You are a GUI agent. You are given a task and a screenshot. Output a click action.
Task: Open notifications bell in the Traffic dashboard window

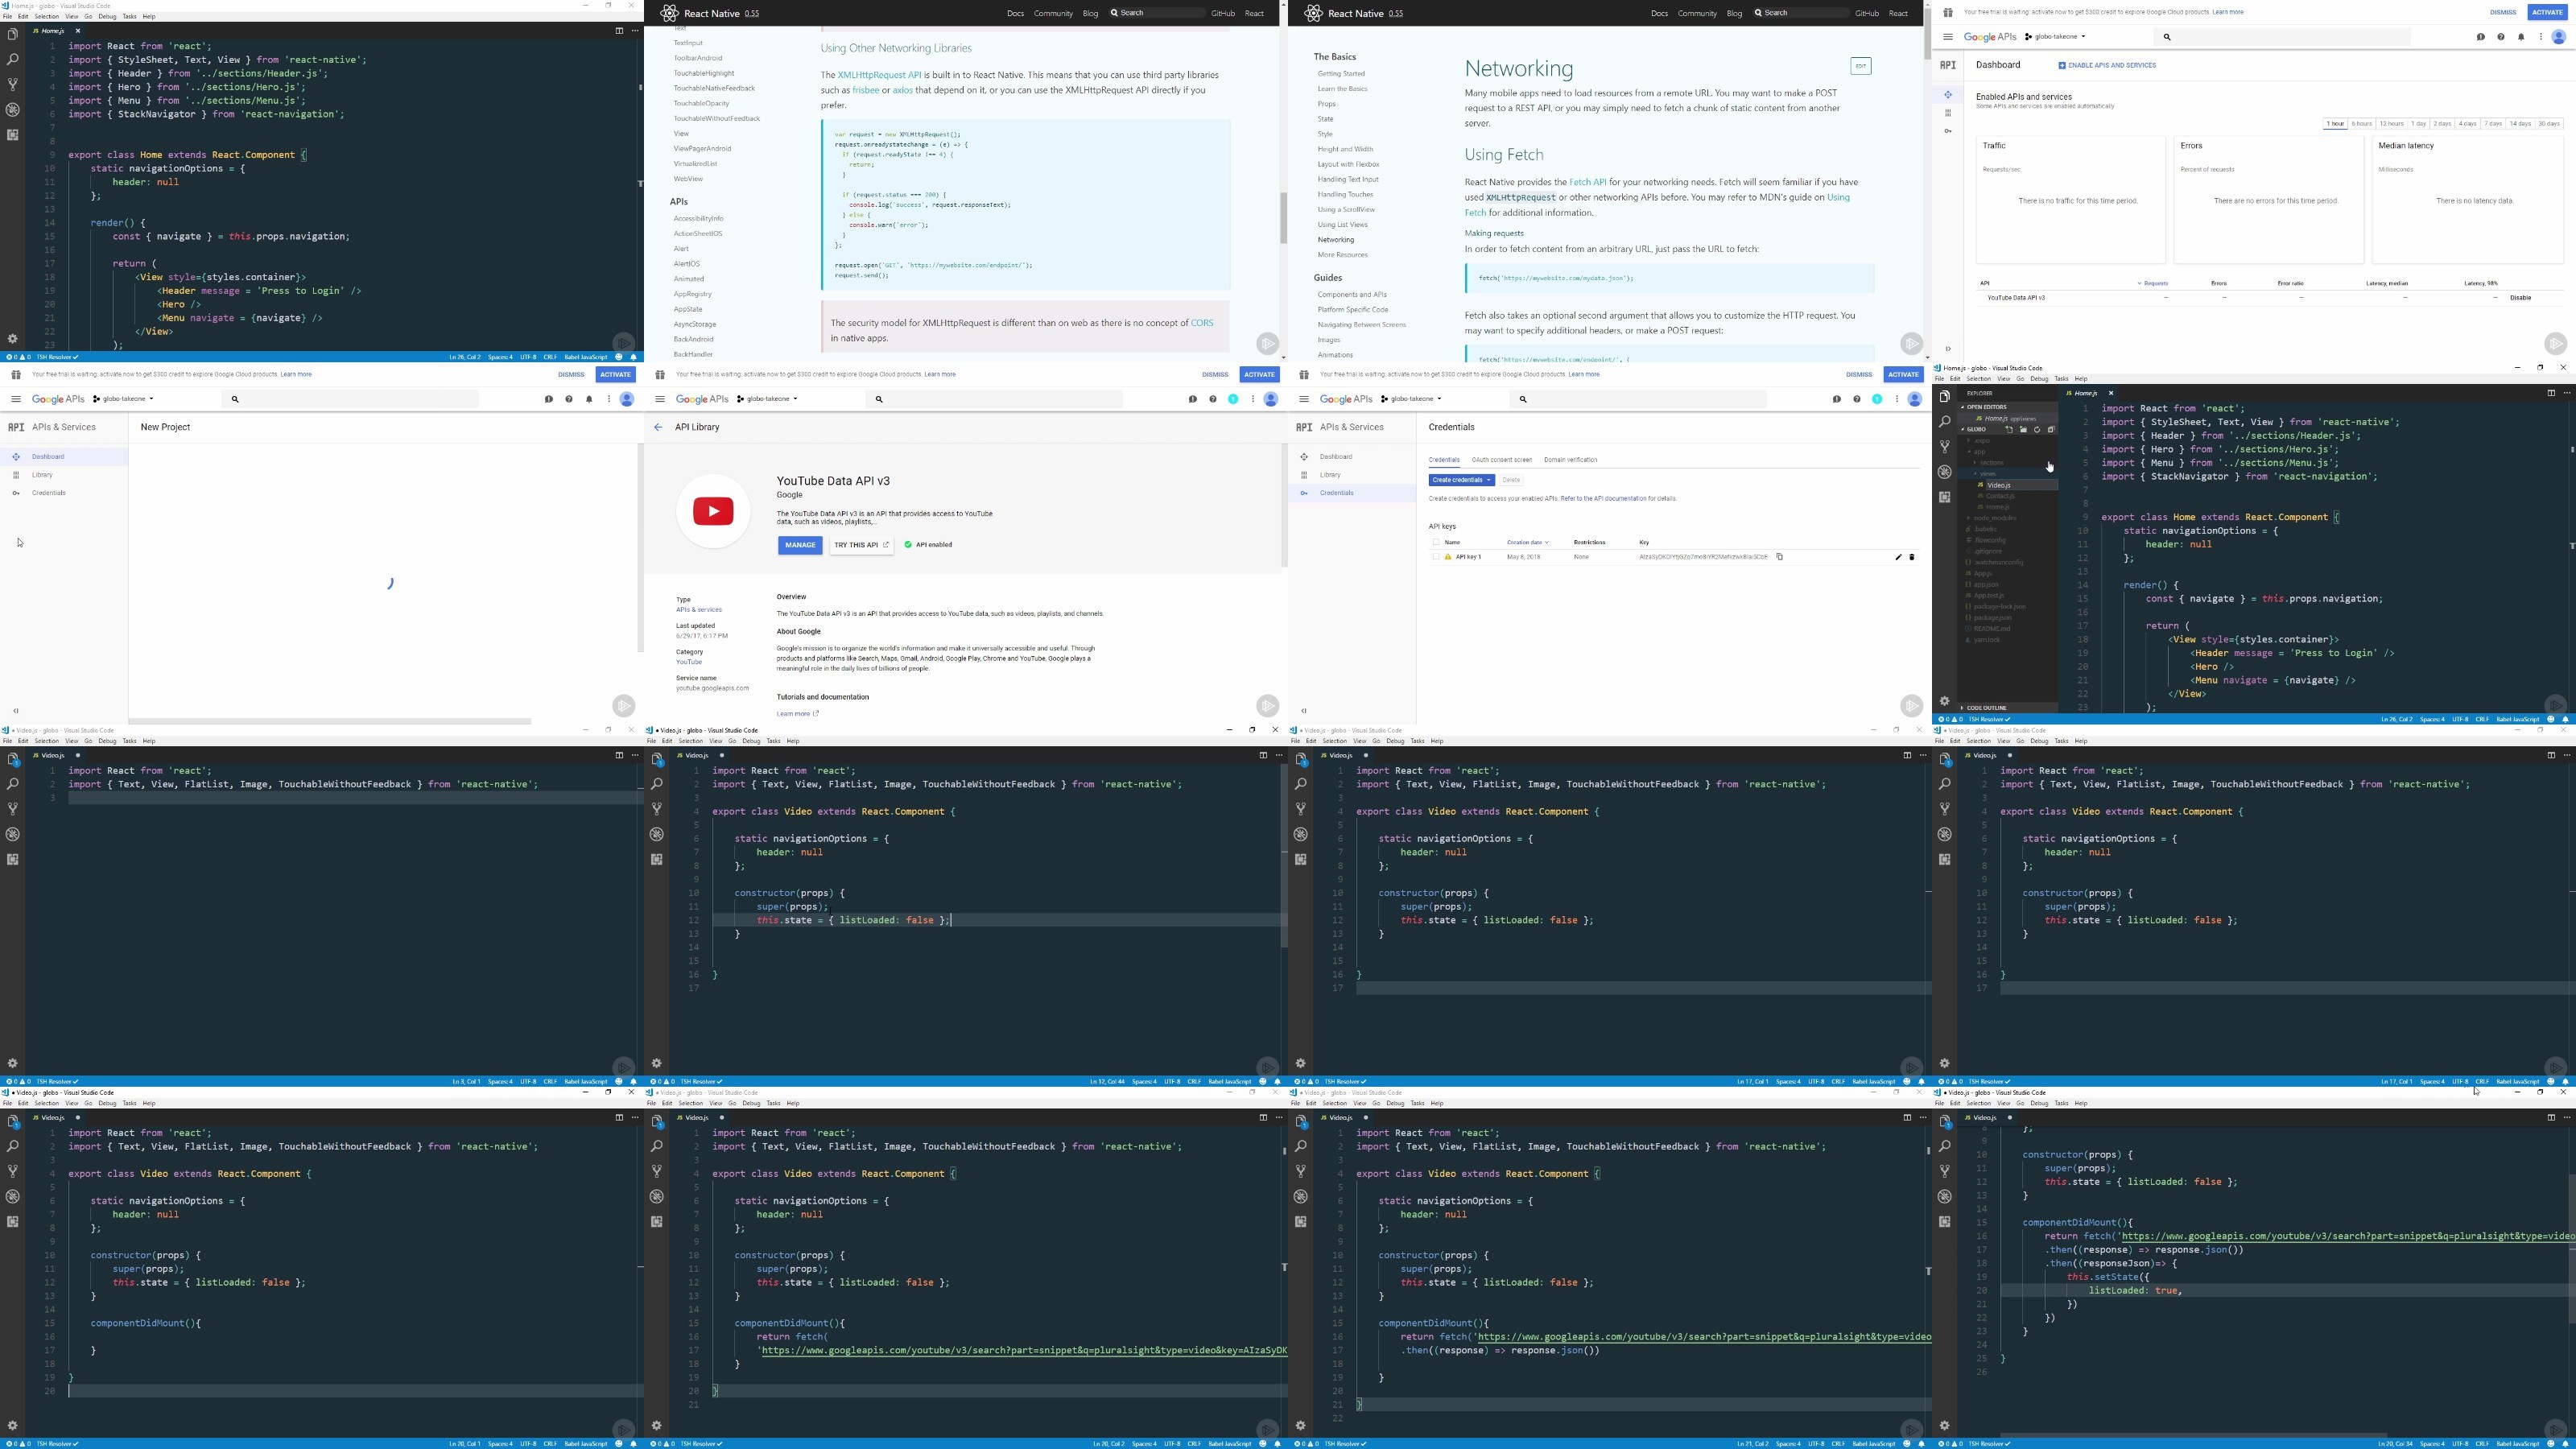[x=2521, y=37]
